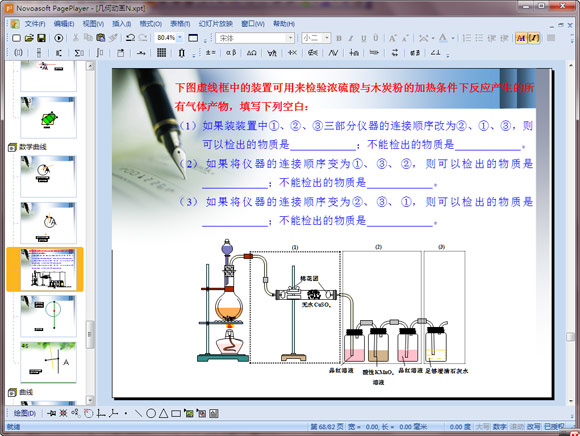This screenshot has width=580, height=436.
Task: Click the 数字 status bar indicator
Action: pyautogui.click(x=499, y=427)
